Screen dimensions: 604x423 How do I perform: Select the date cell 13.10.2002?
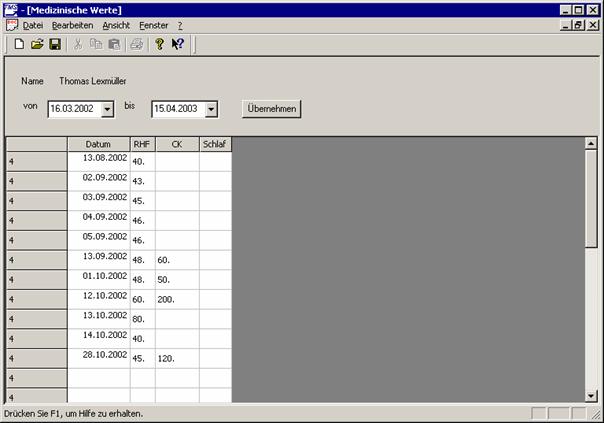tap(99, 319)
